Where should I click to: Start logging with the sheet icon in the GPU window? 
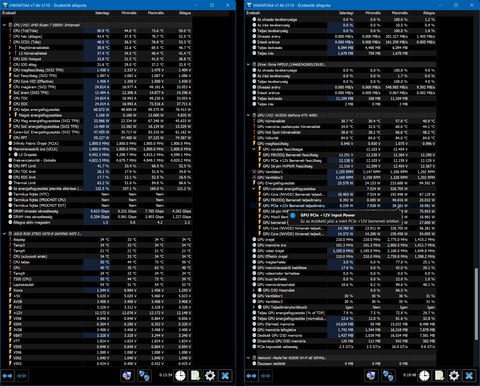(x=439, y=376)
